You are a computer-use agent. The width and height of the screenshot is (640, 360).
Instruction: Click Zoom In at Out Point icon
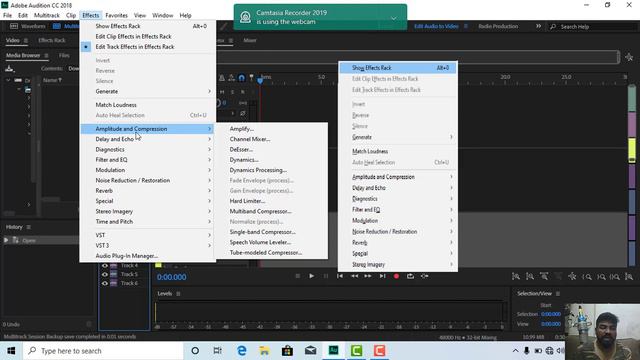pos(601,277)
